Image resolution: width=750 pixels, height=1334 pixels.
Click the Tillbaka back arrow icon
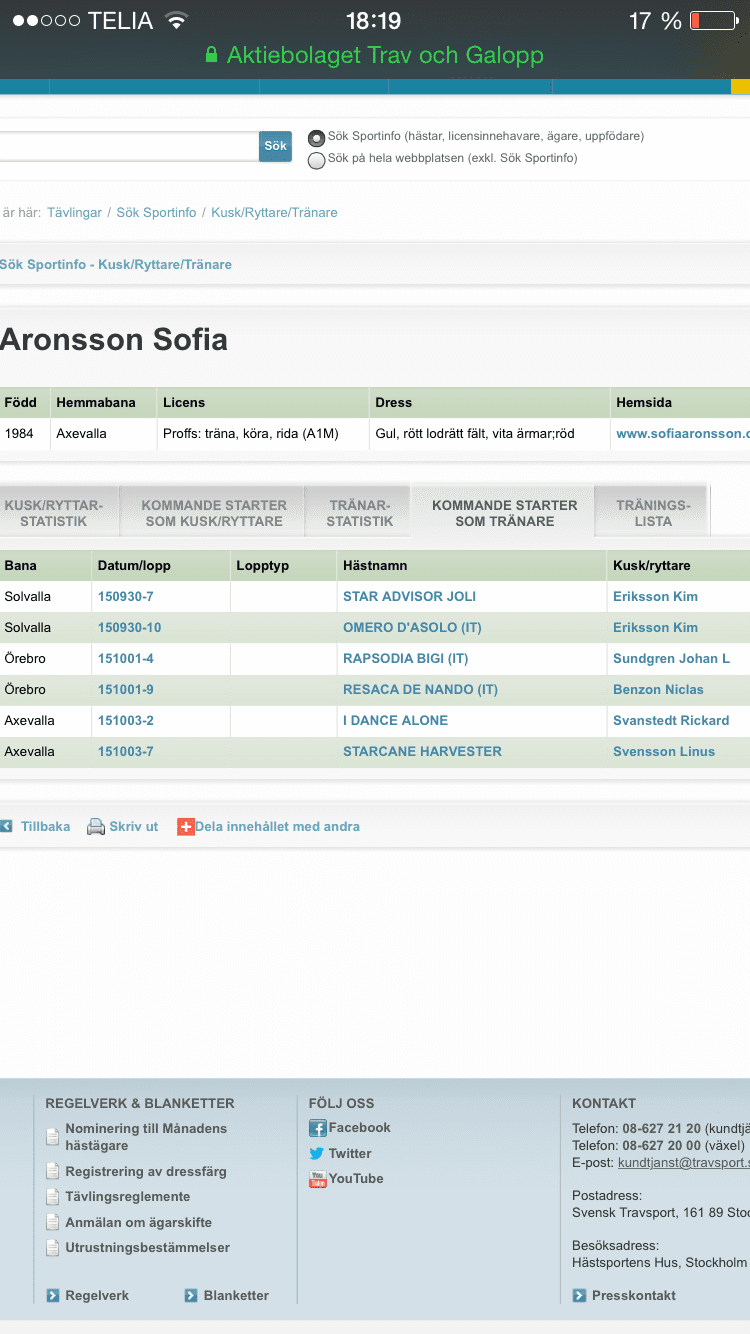click(x=6, y=827)
